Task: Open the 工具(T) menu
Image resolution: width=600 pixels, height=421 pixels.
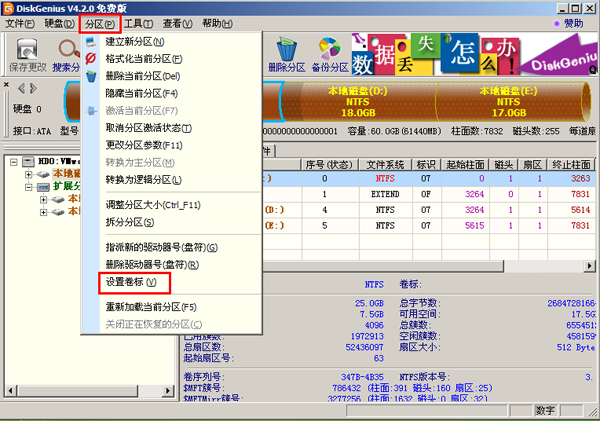Action: (139, 23)
